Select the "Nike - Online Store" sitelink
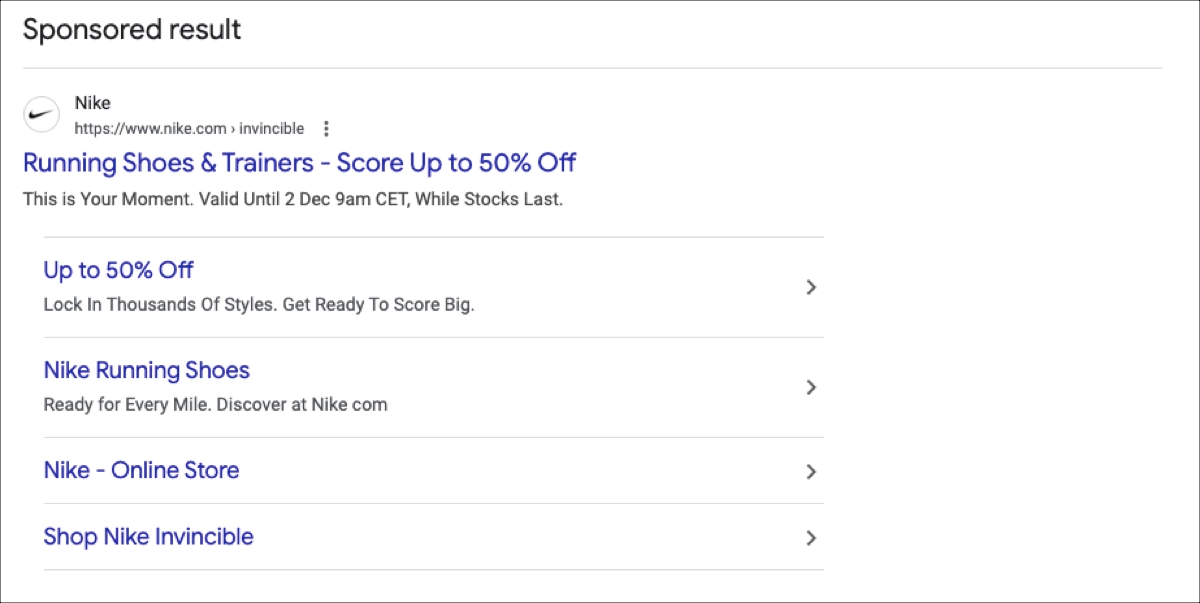Image resolution: width=1200 pixels, height=603 pixels. point(140,469)
